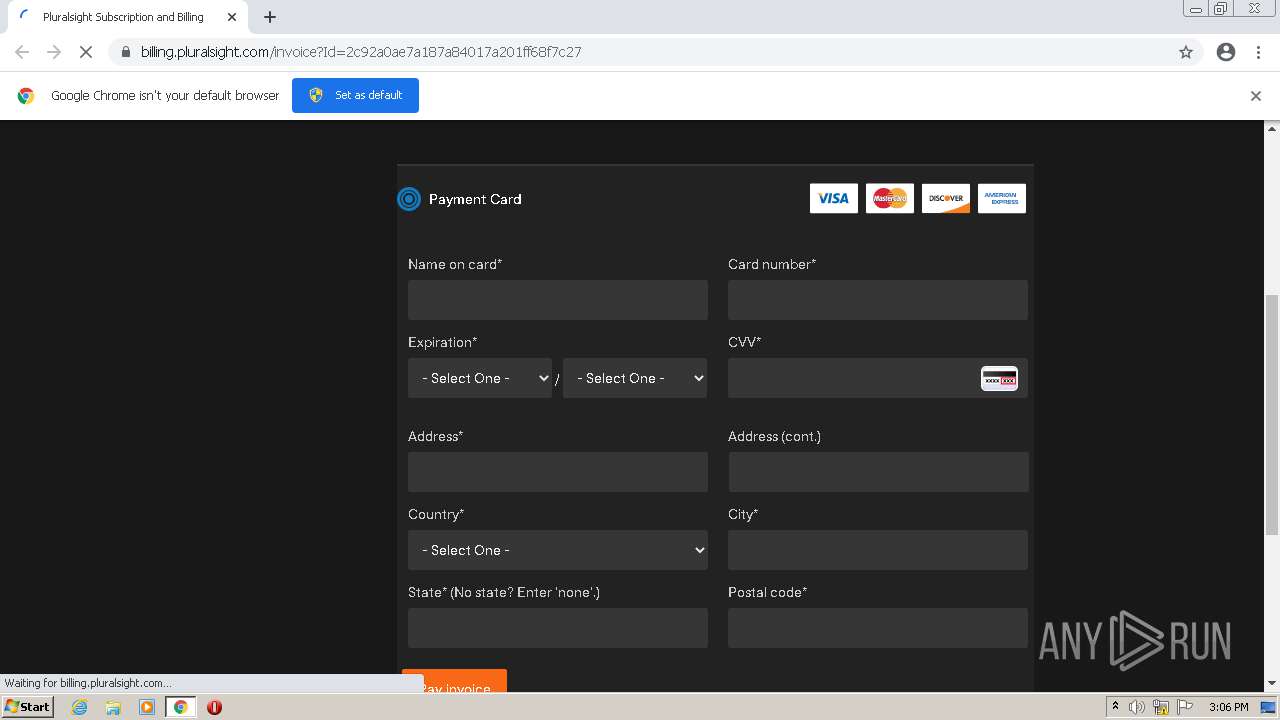The height and width of the screenshot is (720, 1280).
Task: Open the Chrome profile icon
Action: [x=1226, y=52]
